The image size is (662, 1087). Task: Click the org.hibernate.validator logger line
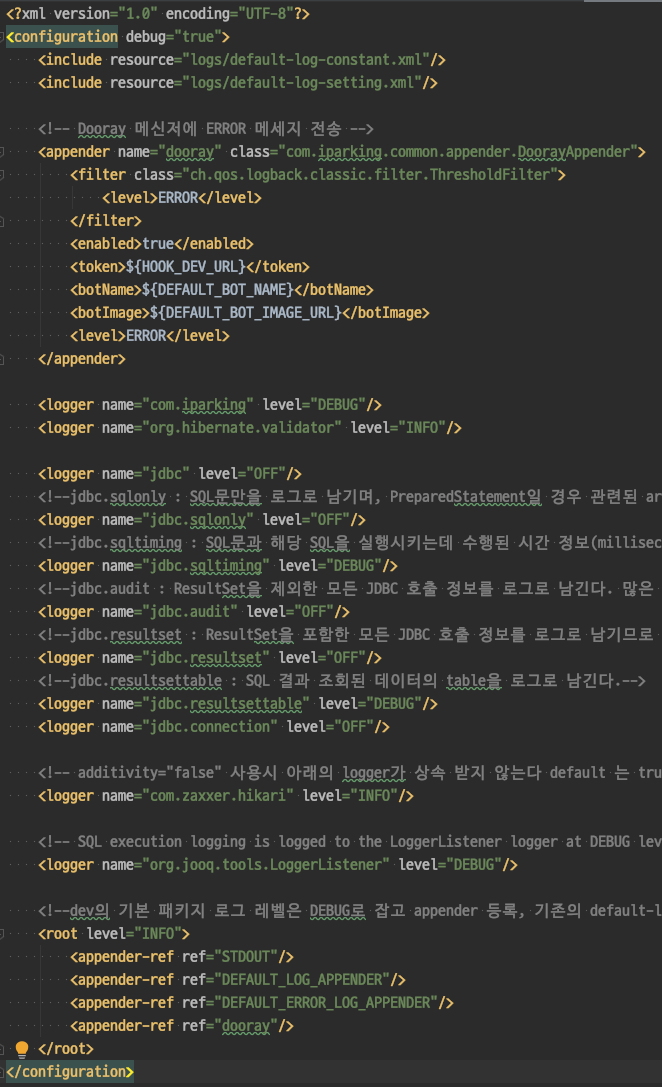point(250,428)
